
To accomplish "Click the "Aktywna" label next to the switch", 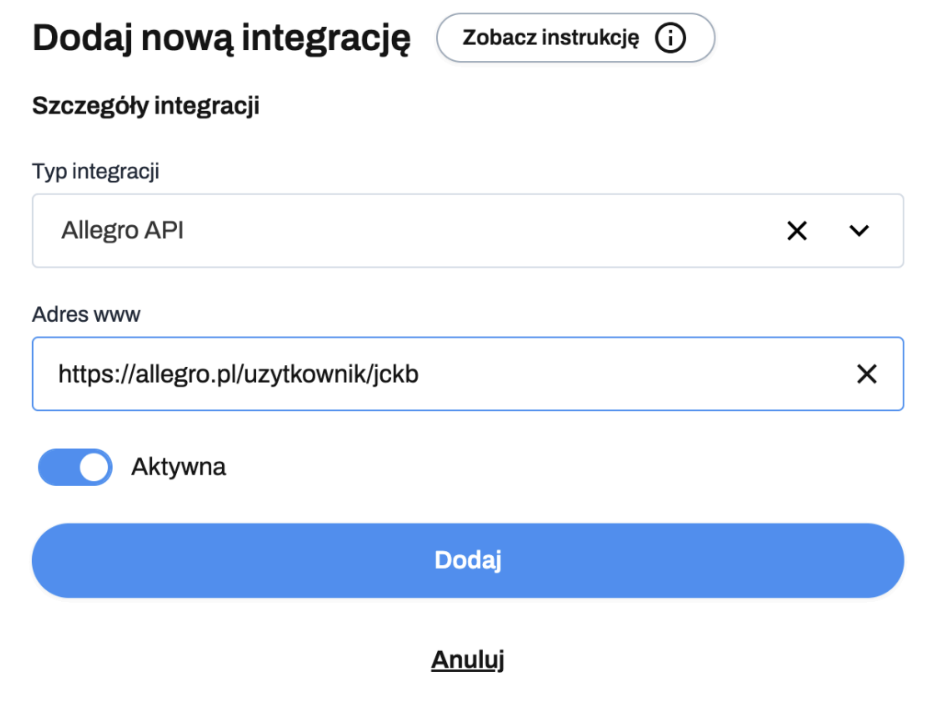I will coord(178,467).
